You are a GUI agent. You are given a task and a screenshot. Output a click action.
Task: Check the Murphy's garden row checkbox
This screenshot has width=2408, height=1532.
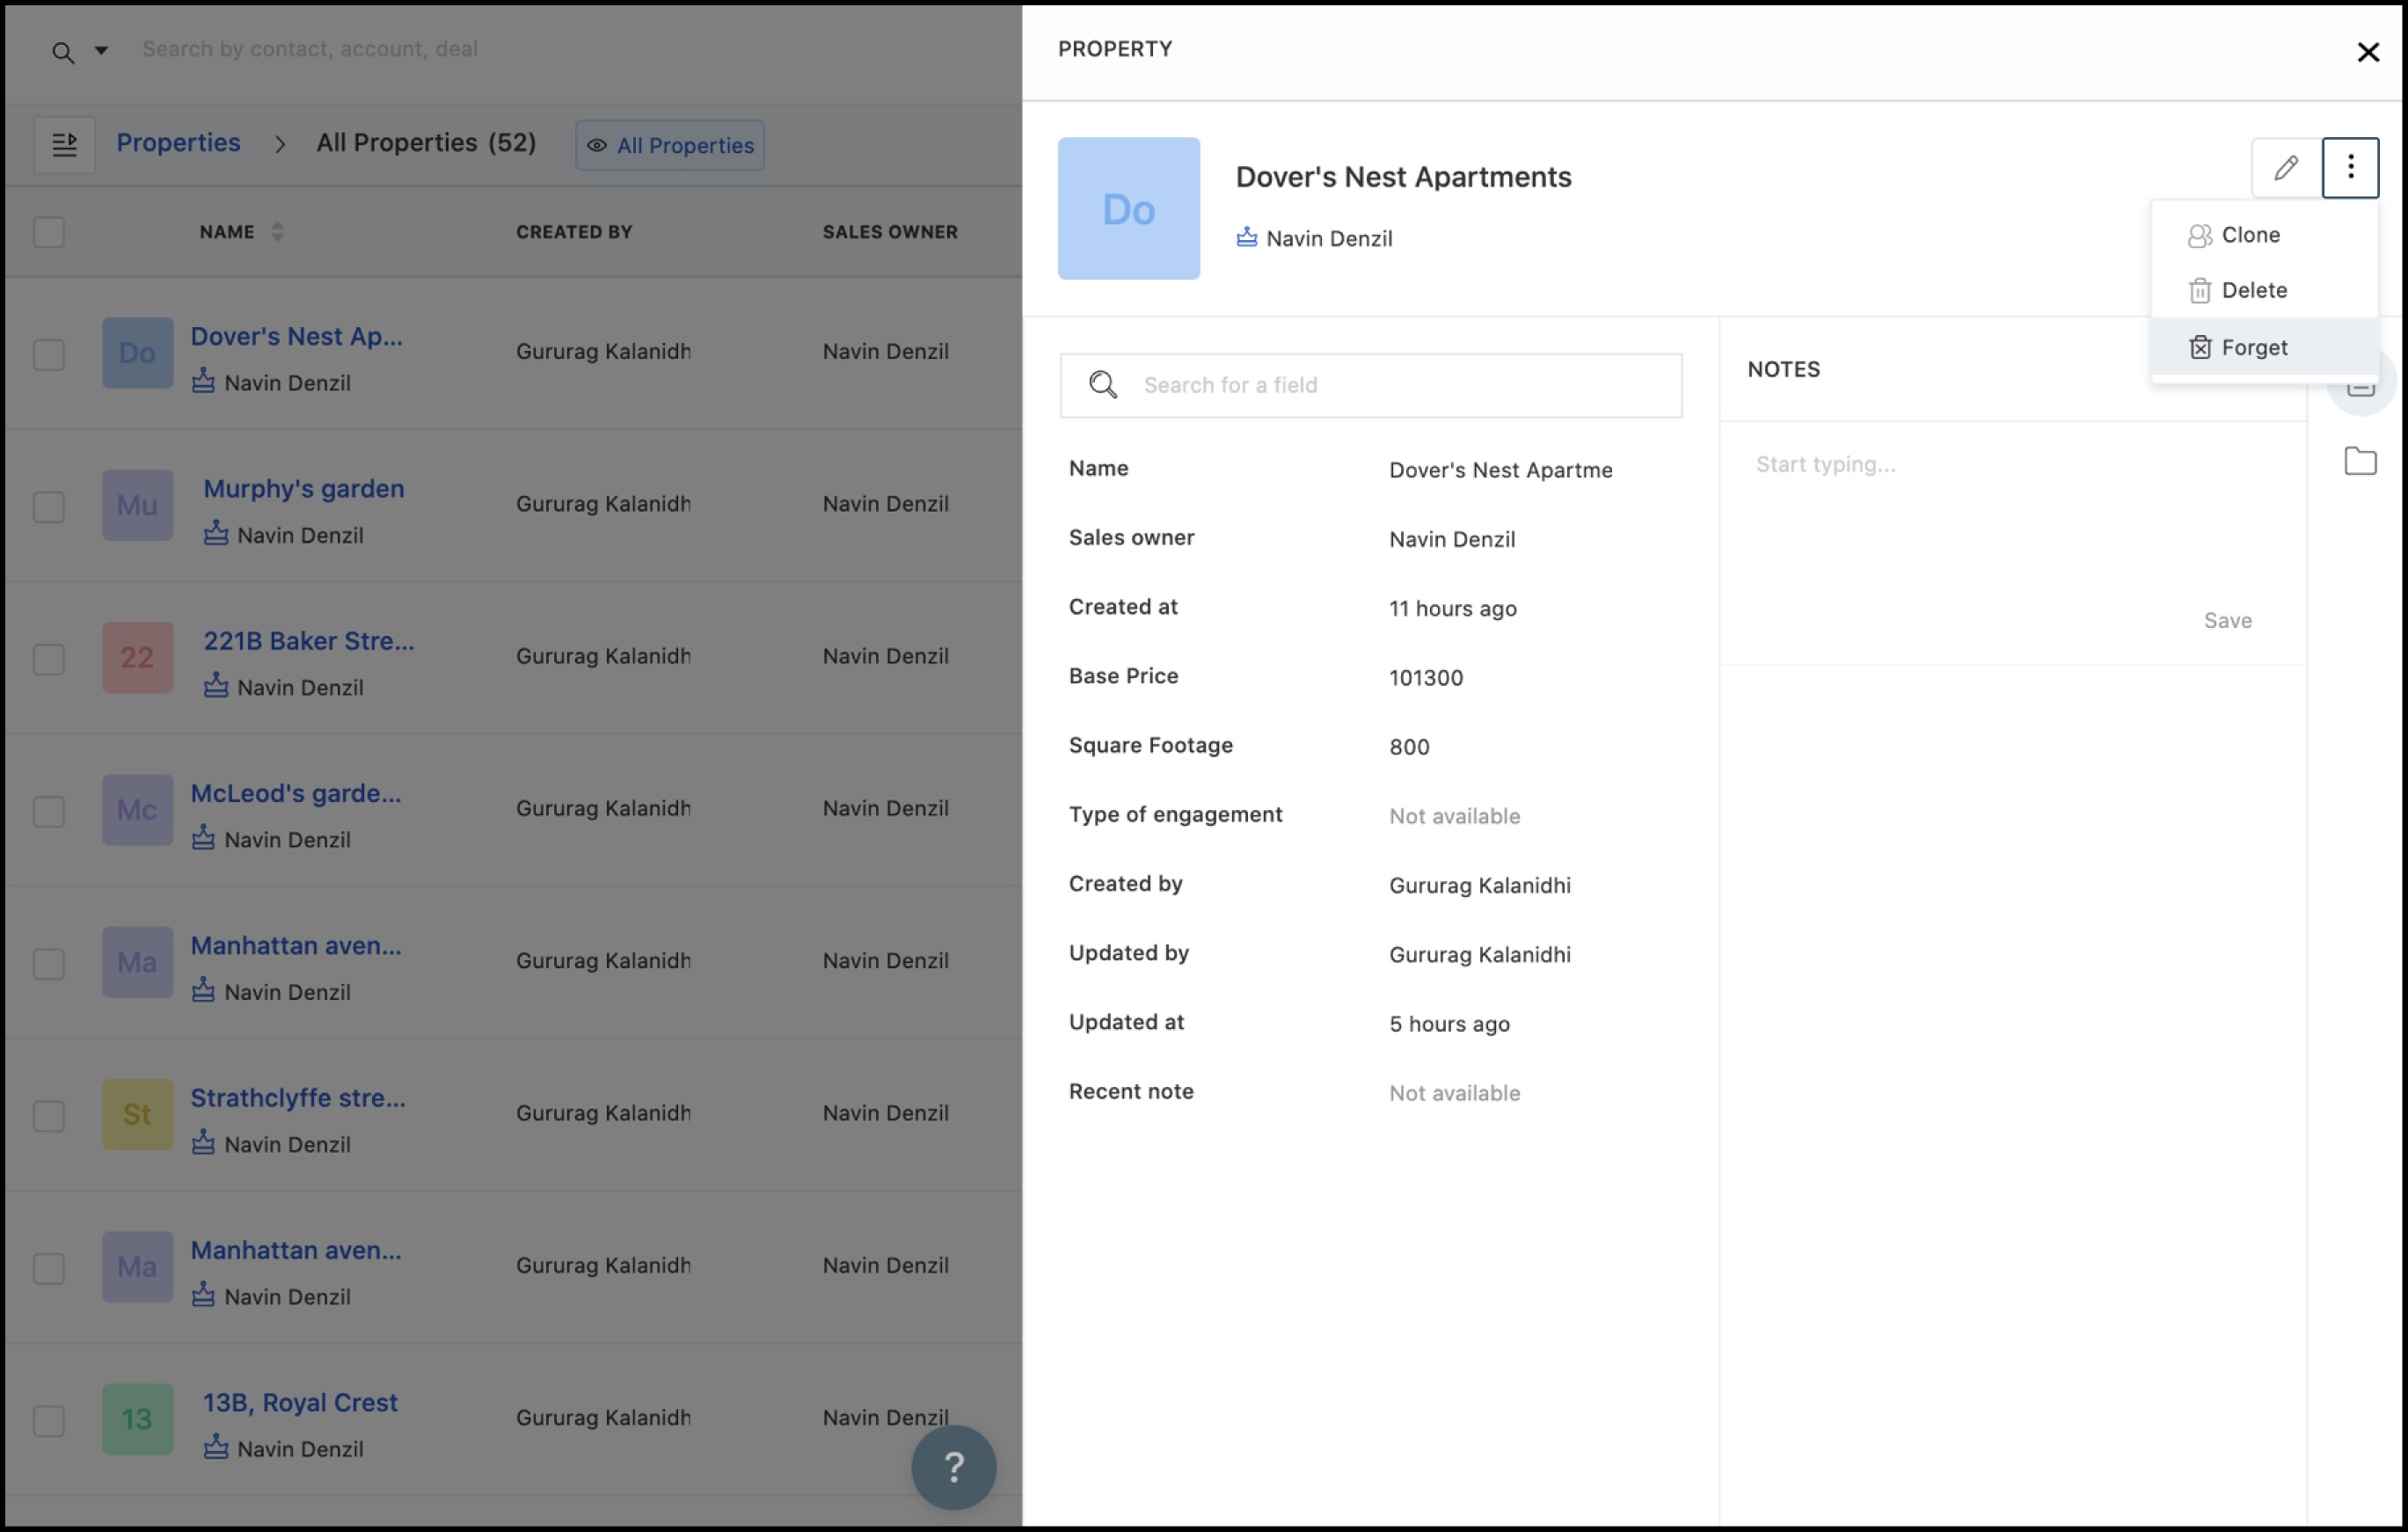(49, 506)
